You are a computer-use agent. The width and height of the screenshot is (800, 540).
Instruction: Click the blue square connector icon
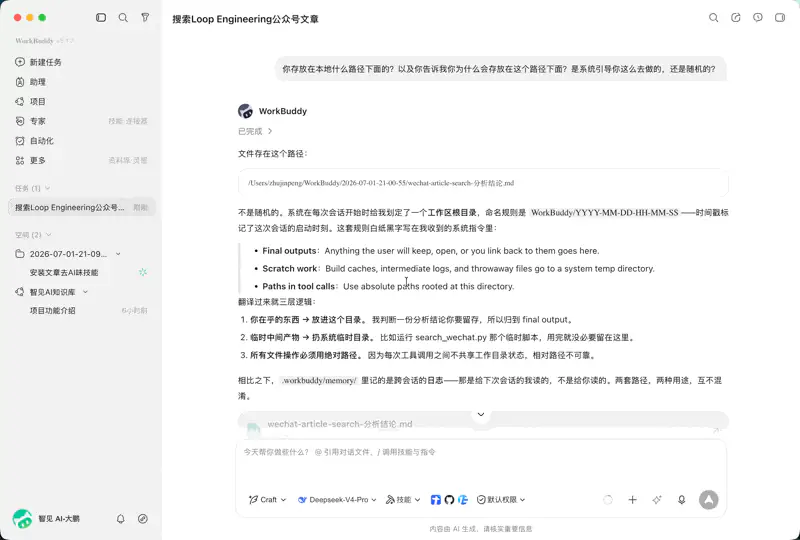tap(435, 500)
